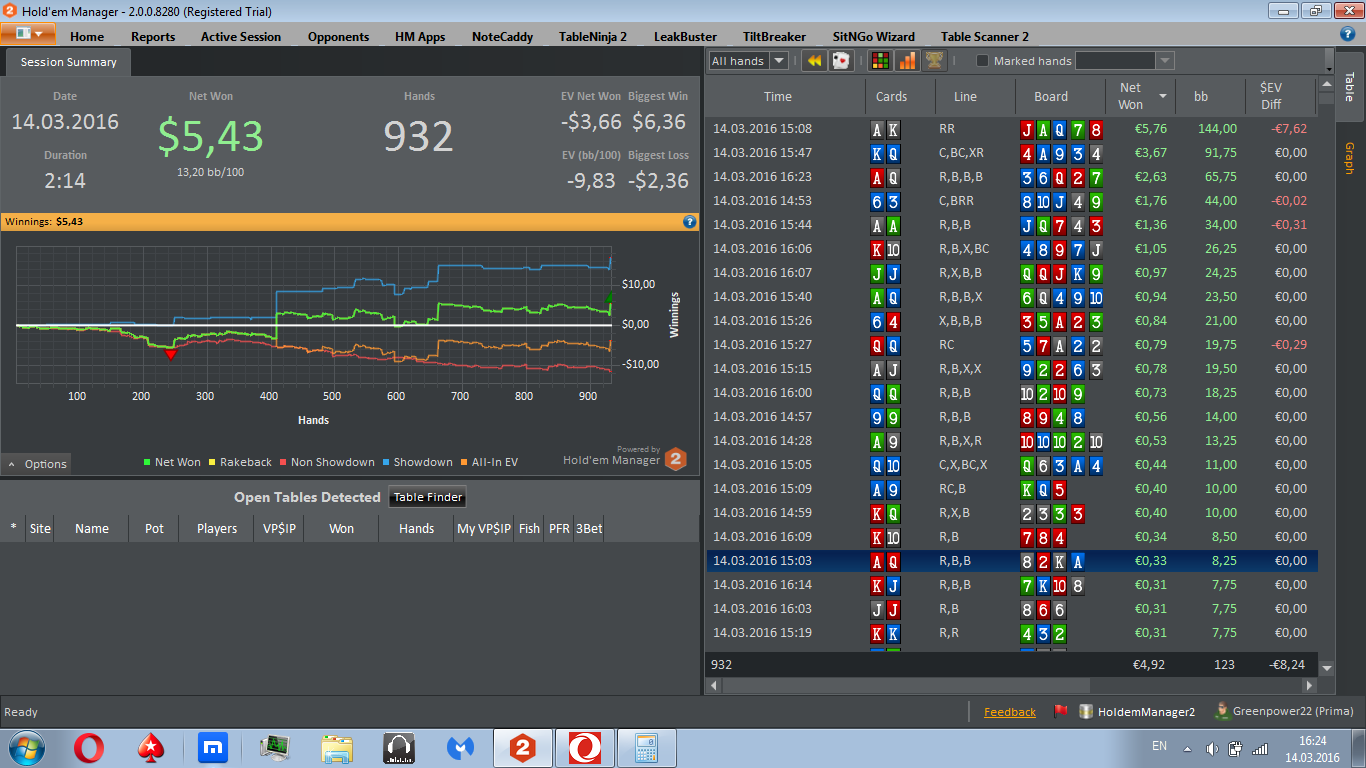The width and height of the screenshot is (1366, 768).
Task: Open PokerStars from the taskbar
Action: pos(151,748)
